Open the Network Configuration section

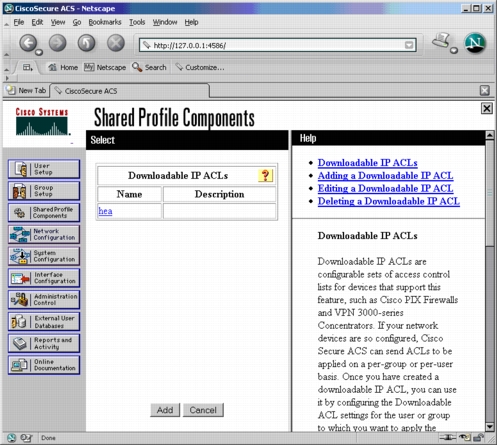point(44,235)
